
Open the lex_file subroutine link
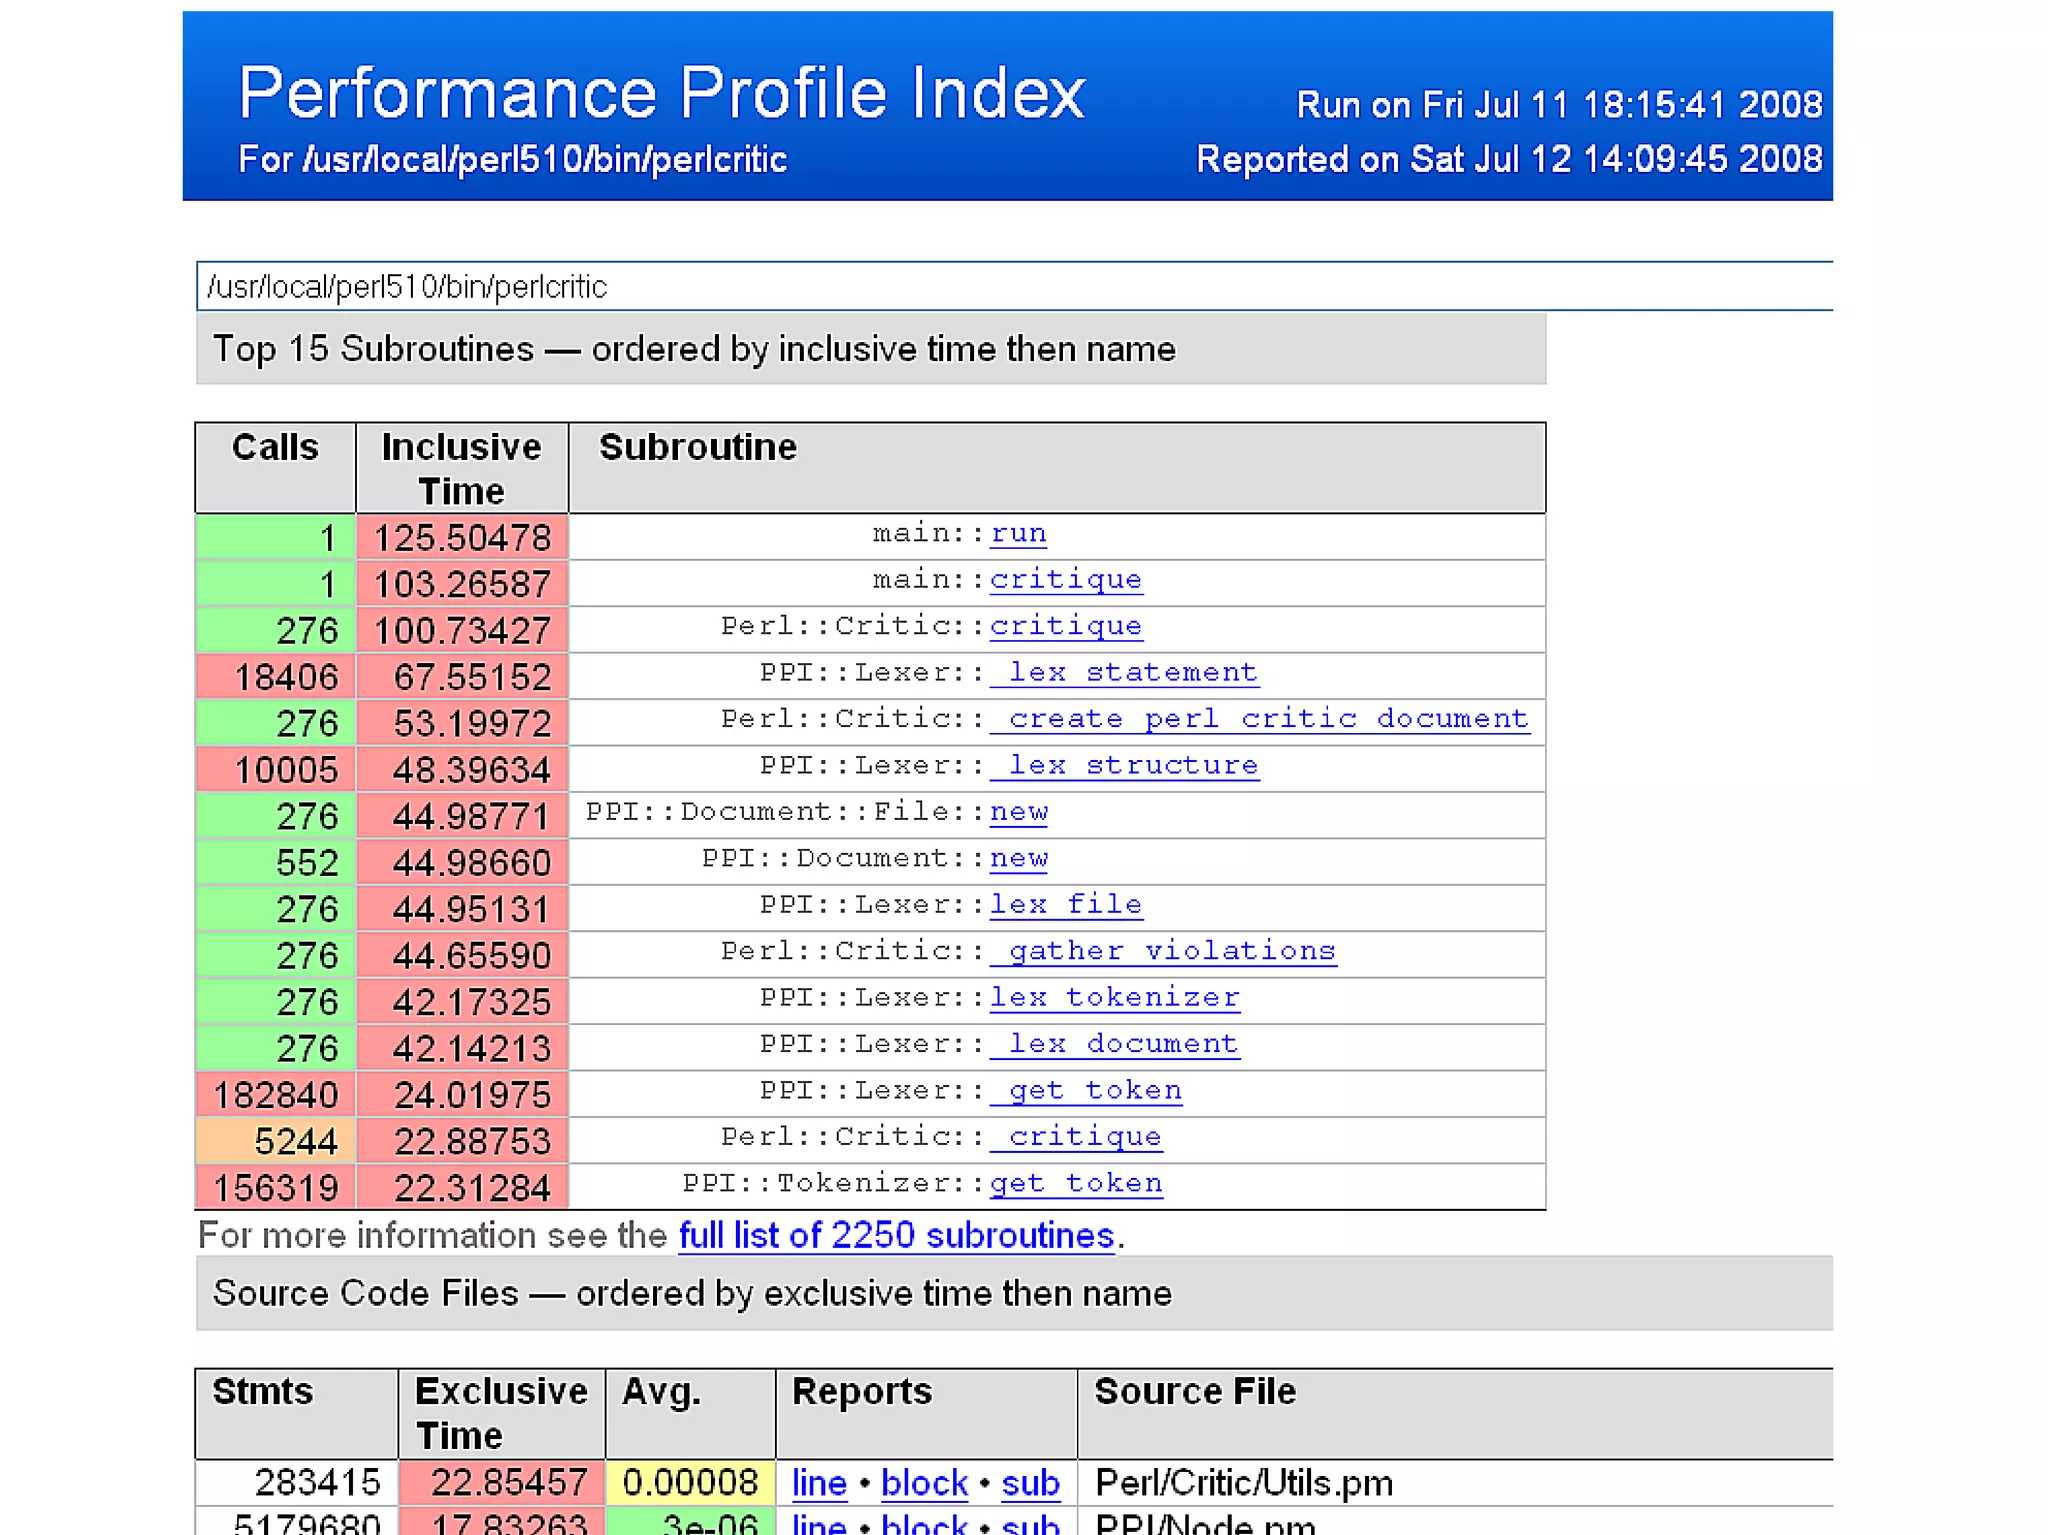tap(1065, 905)
